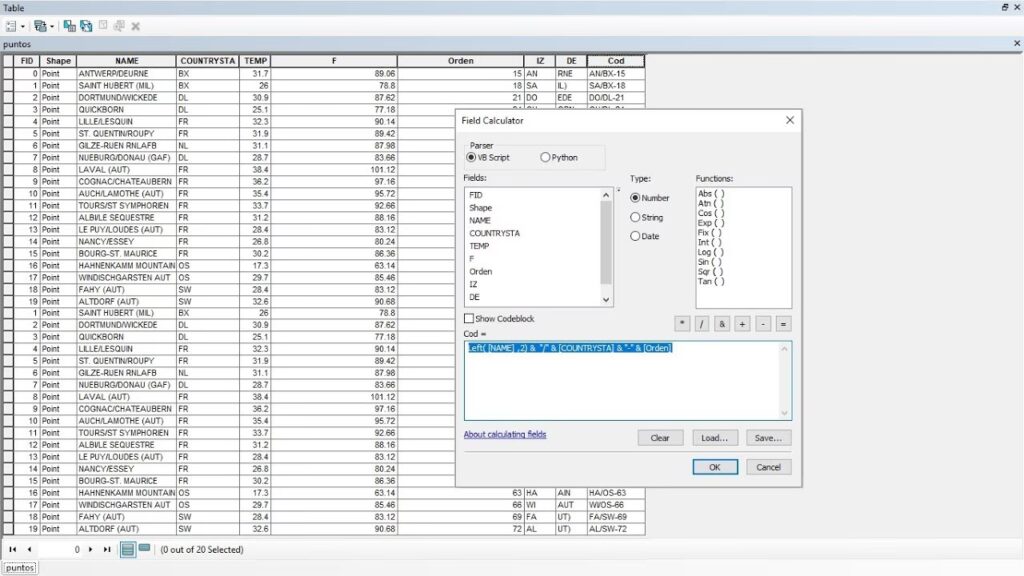Click the Switch Selection icon
Screen dimensions: 1024x576
tap(86, 25)
